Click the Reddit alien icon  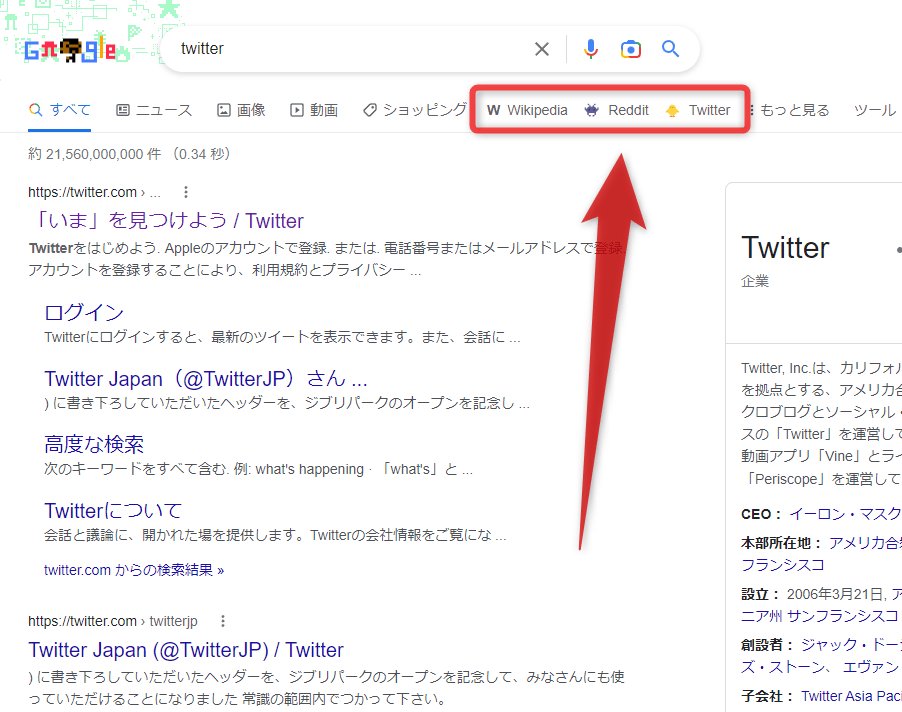pos(592,110)
